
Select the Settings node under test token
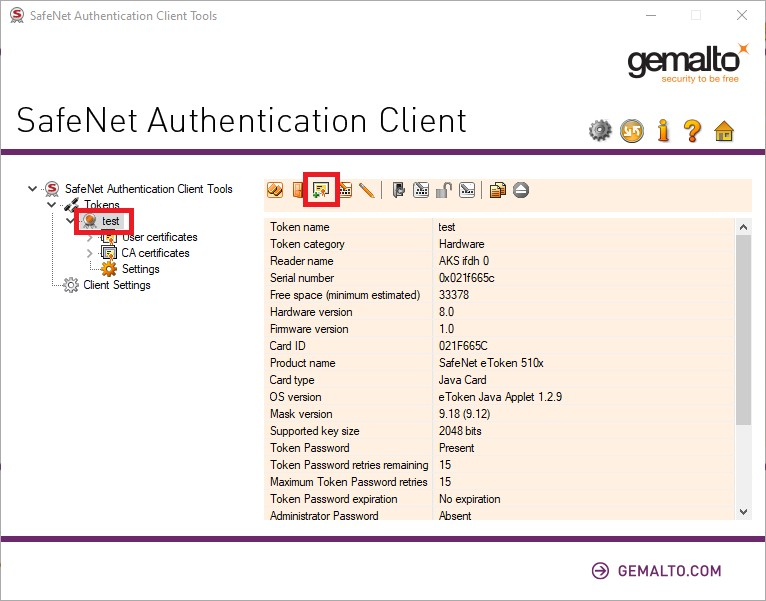click(x=140, y=269)
